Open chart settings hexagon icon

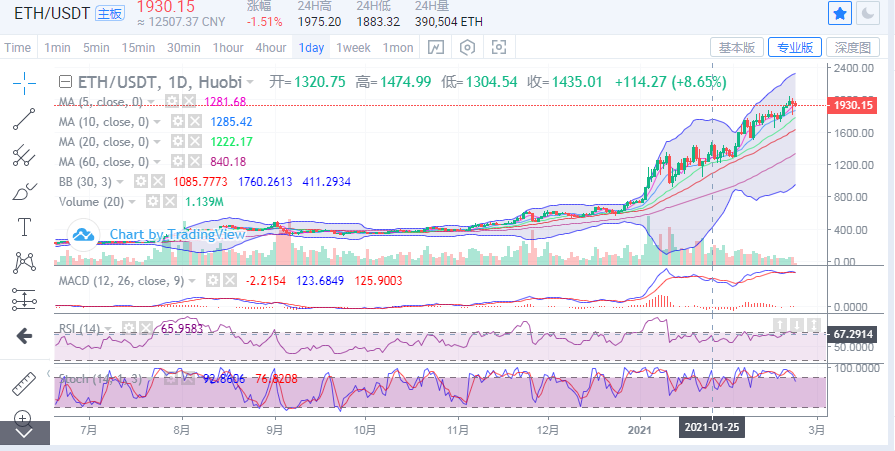tap(467, 47)
